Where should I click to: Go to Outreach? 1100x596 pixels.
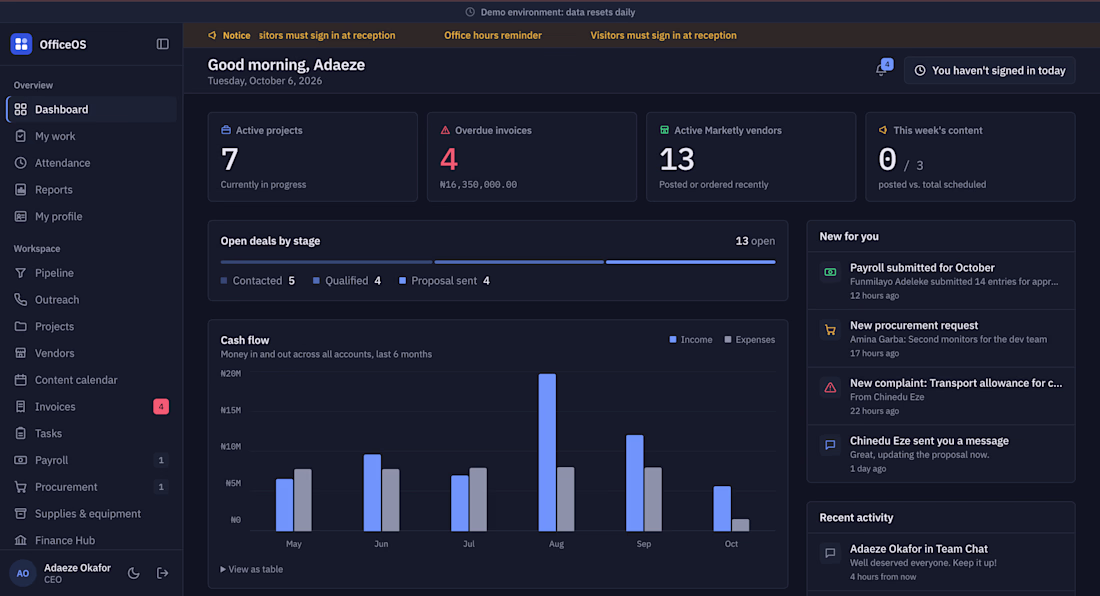(92, 299)
